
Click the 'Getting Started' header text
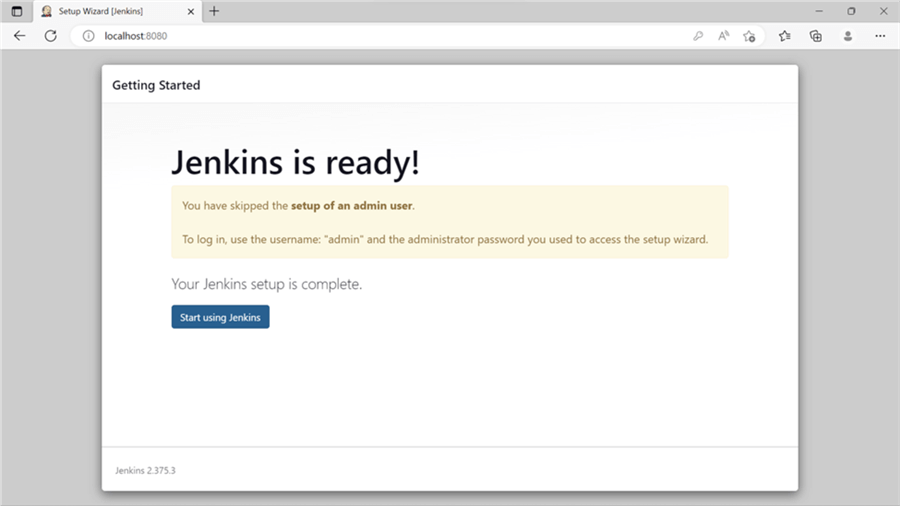(x=156, y=85)
